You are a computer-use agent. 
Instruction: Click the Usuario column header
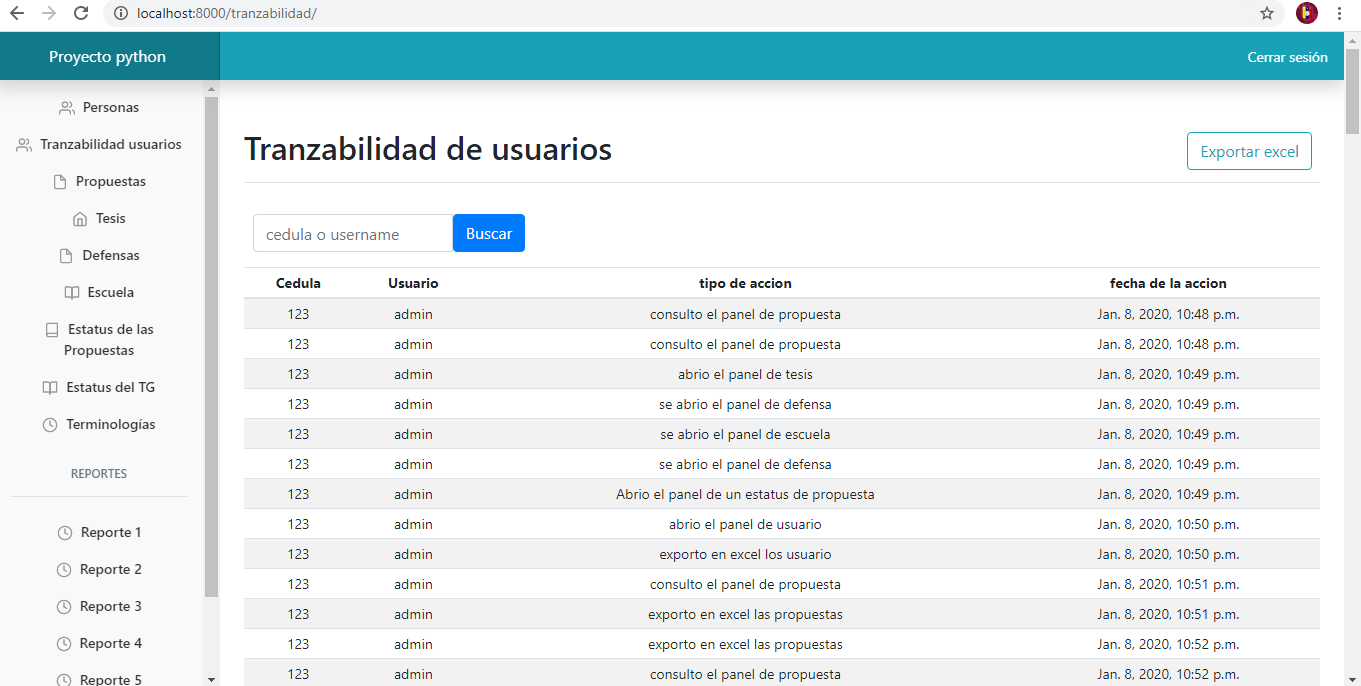coord(413,283)
